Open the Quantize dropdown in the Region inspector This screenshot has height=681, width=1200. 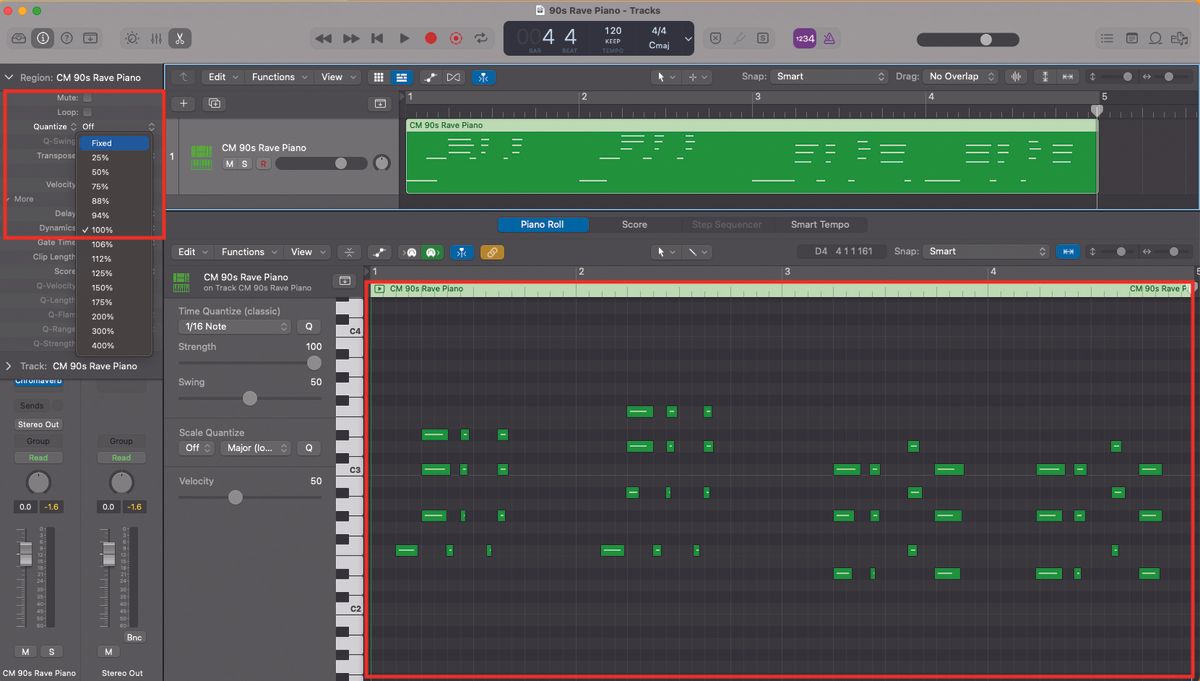coord(110,126)
